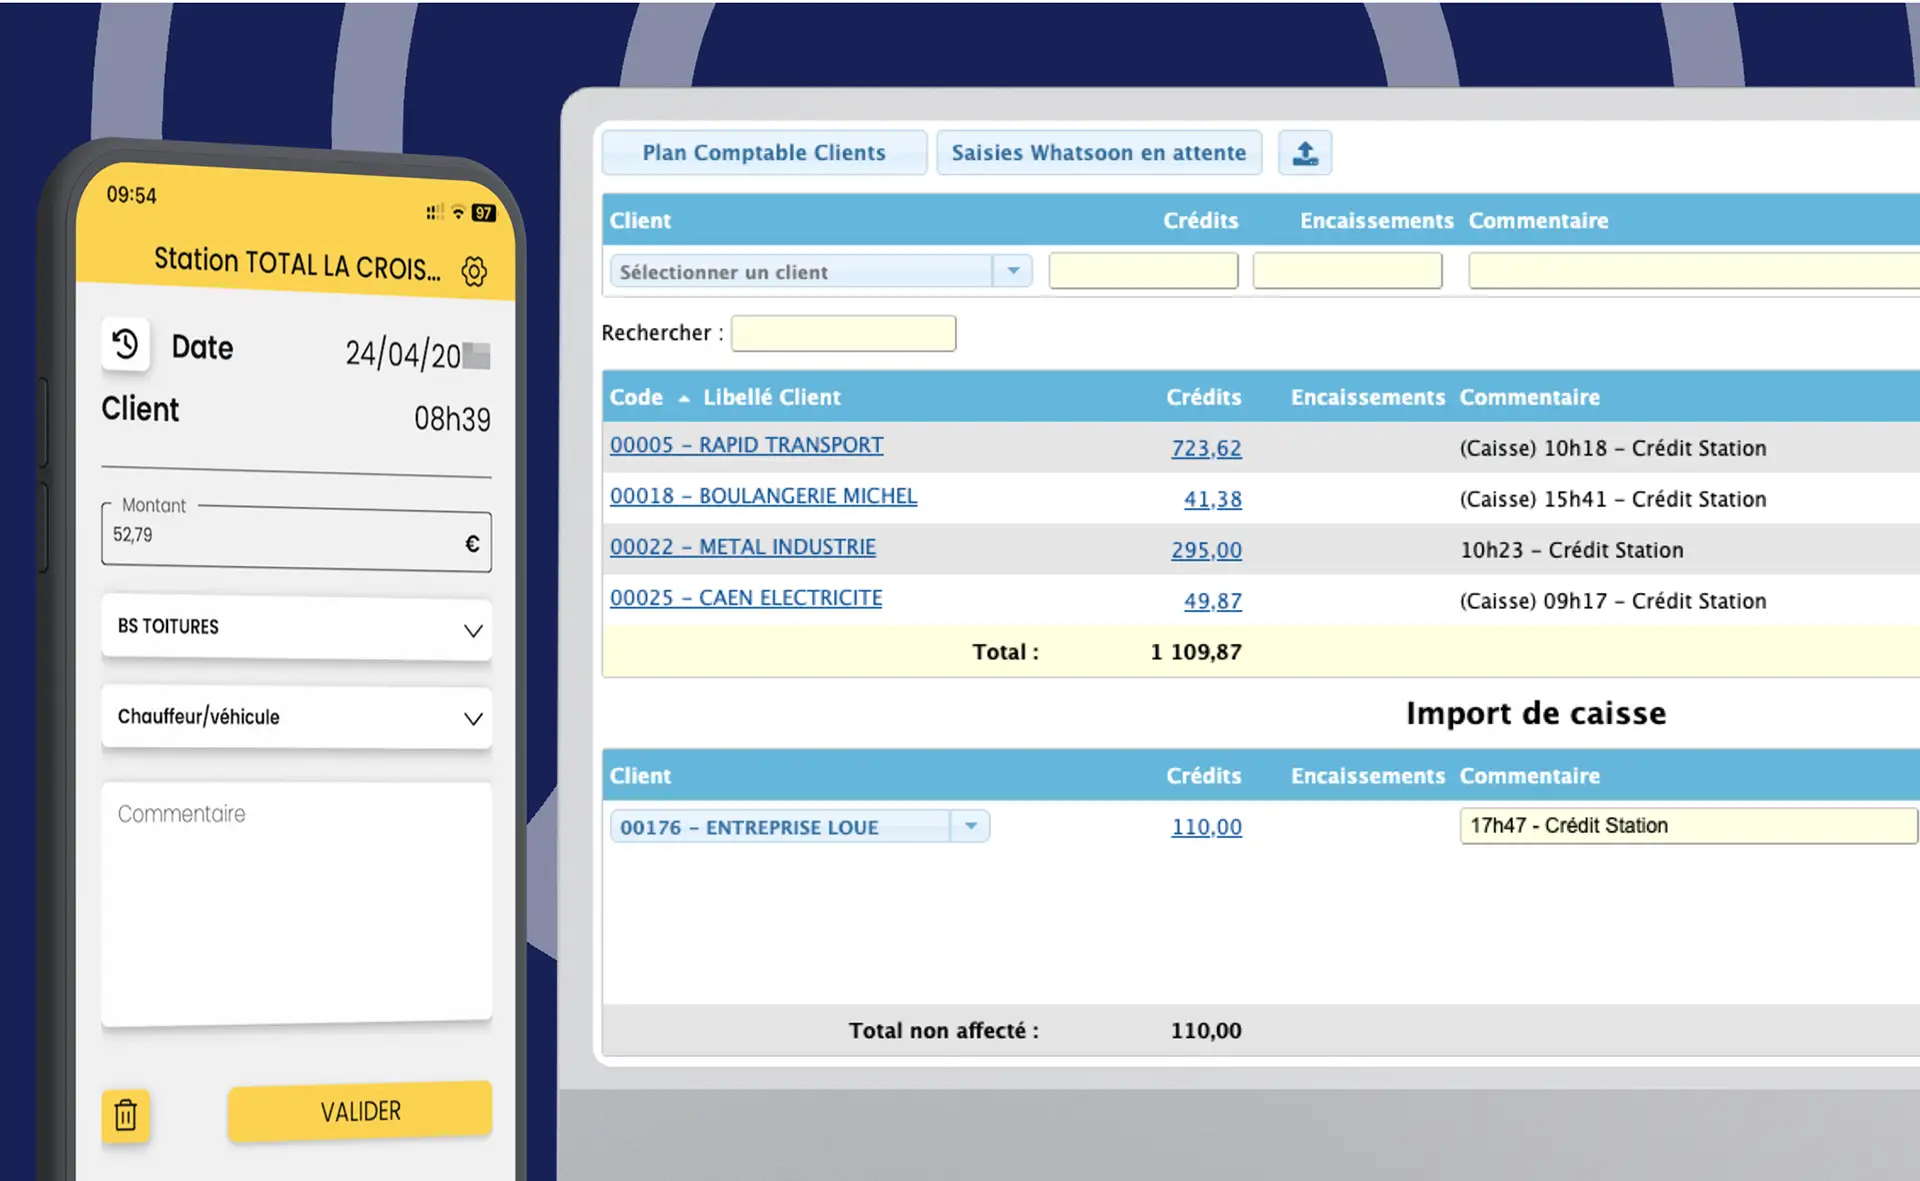Tap the trash delete icon on phone

[125, 1115]
